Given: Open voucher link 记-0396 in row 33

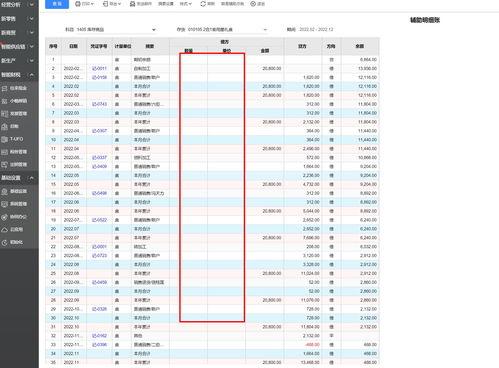Looking at the screenshot, I should [99, 345].
